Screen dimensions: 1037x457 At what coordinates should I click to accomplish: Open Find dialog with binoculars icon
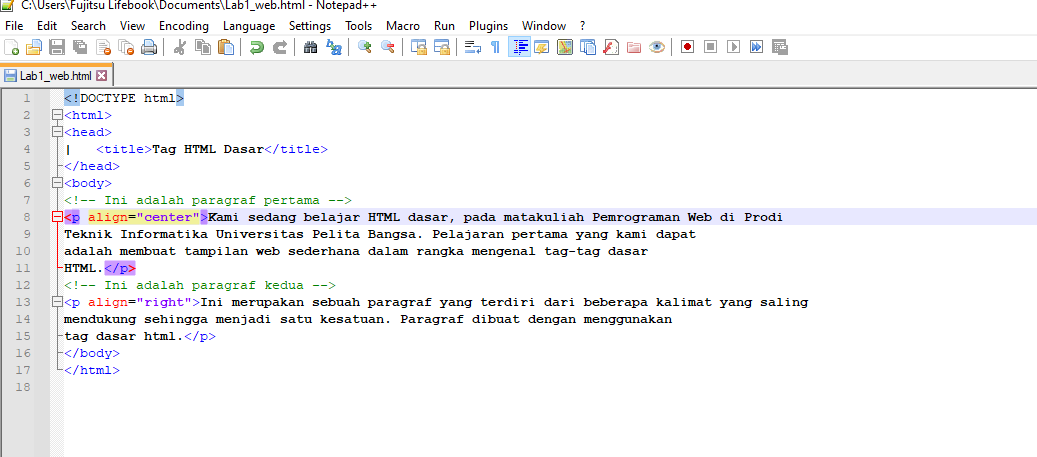point(310,47)
